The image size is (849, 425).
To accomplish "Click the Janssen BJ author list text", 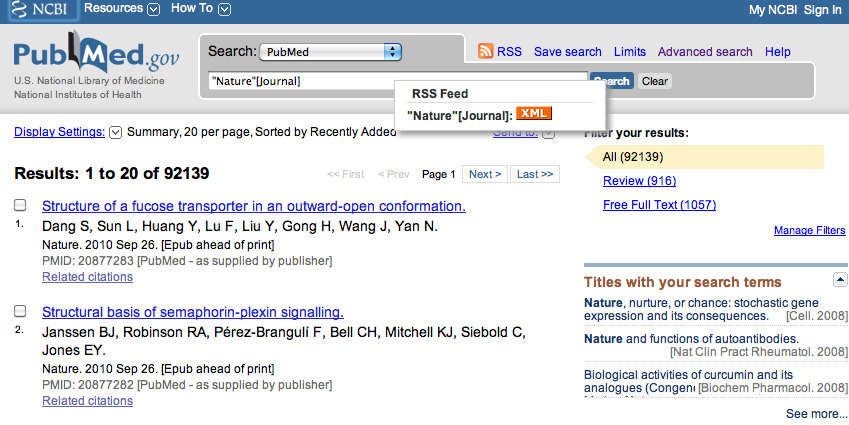I will (x=284, y=341).
